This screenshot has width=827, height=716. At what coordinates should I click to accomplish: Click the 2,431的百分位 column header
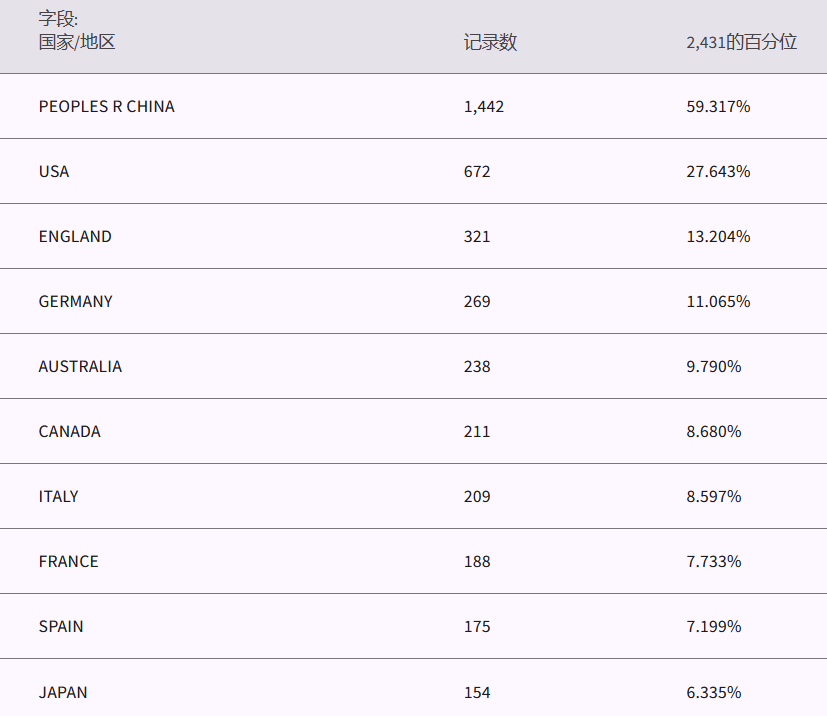click(x=741, y=42)
